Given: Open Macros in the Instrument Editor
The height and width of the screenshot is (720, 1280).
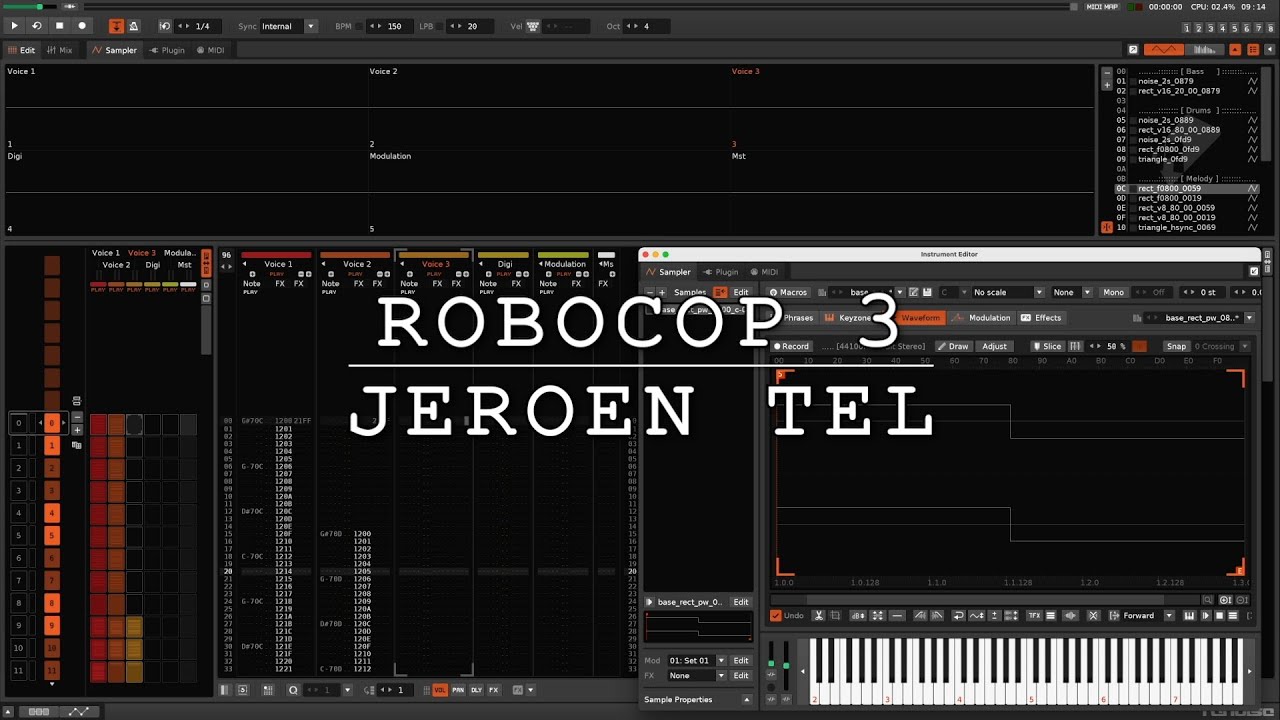Looking at the screenshot, I should click(788, 292).
